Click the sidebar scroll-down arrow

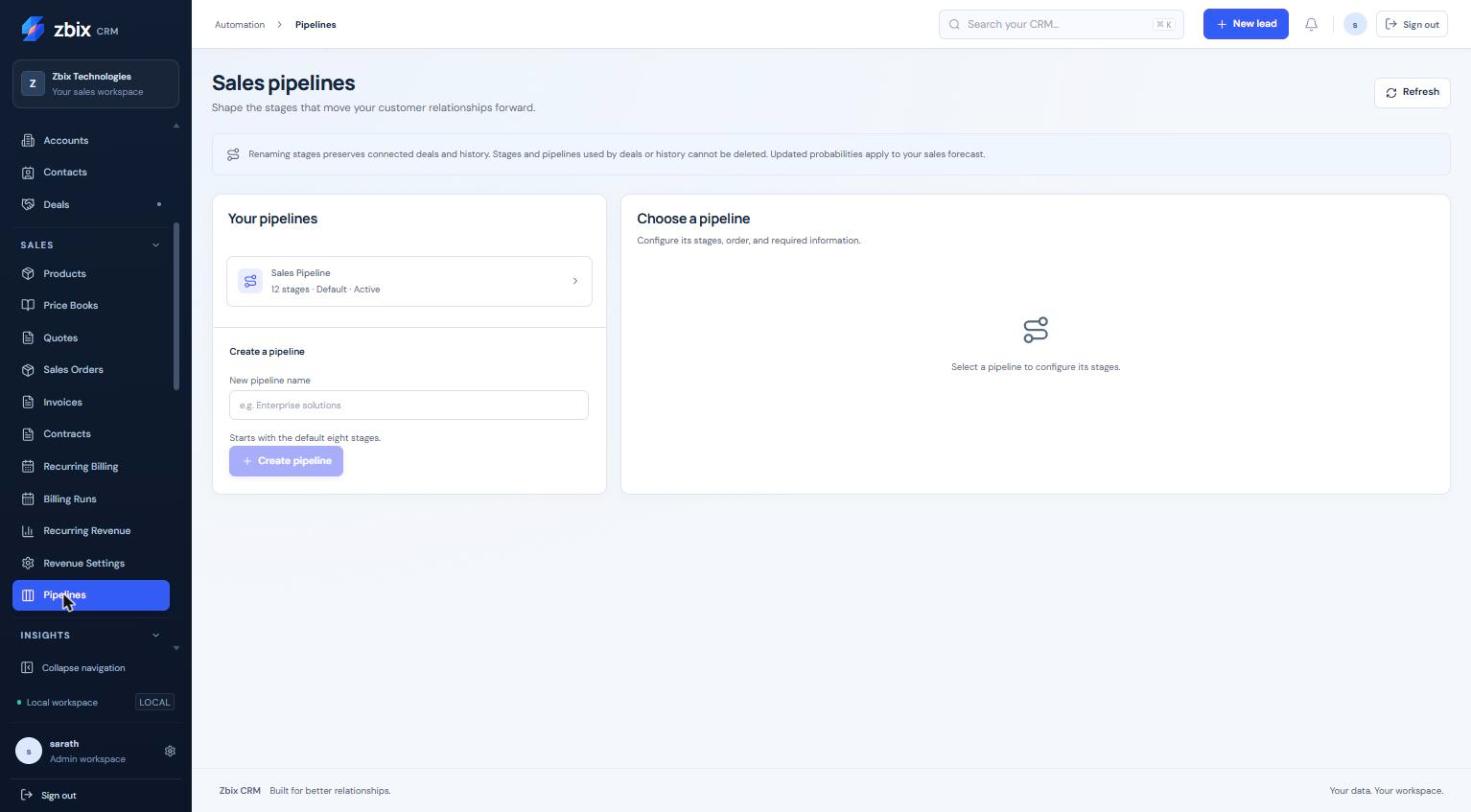coord(177,648)
